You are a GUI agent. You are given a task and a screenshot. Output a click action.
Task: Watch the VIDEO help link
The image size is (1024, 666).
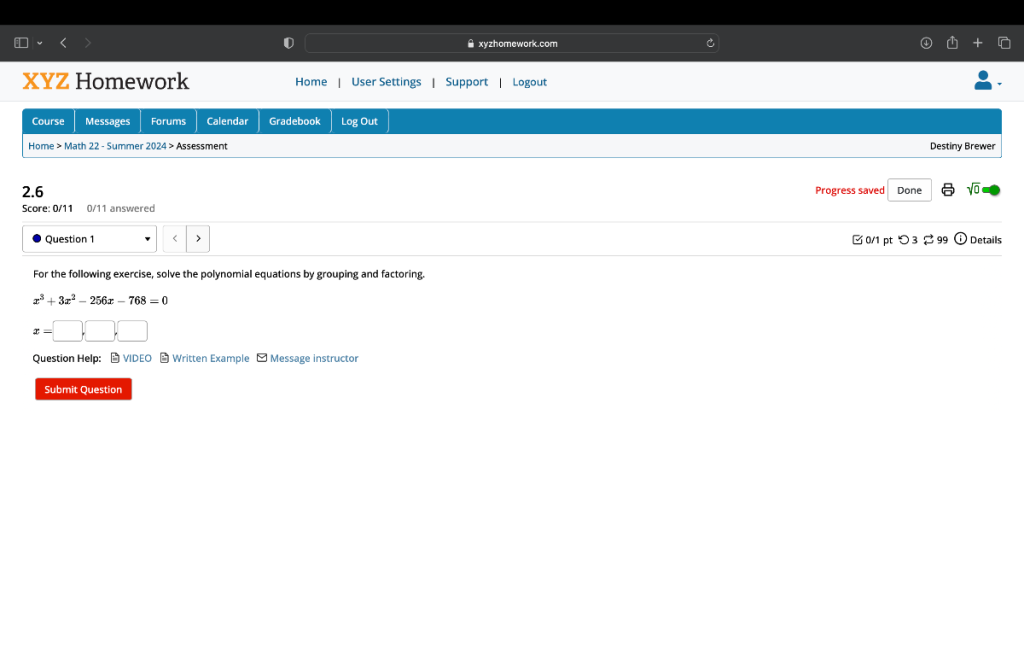137,358
